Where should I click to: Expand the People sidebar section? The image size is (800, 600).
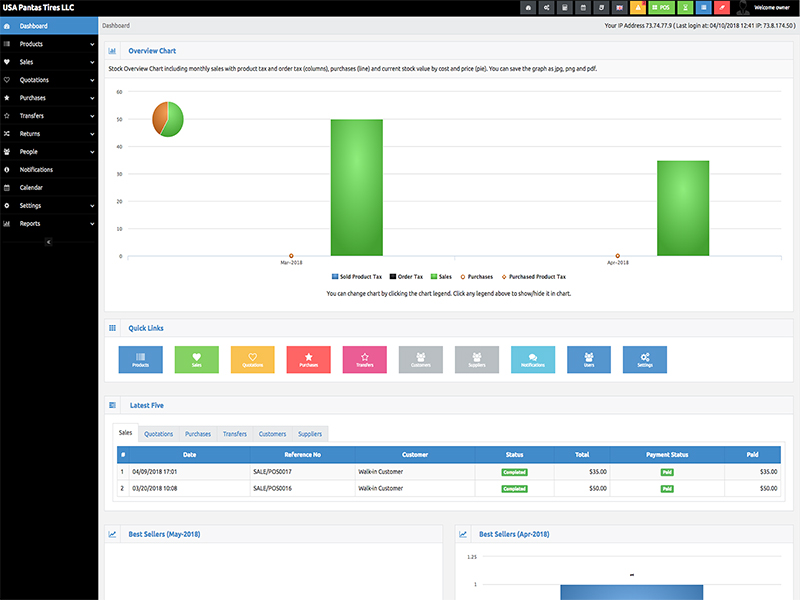49,152
